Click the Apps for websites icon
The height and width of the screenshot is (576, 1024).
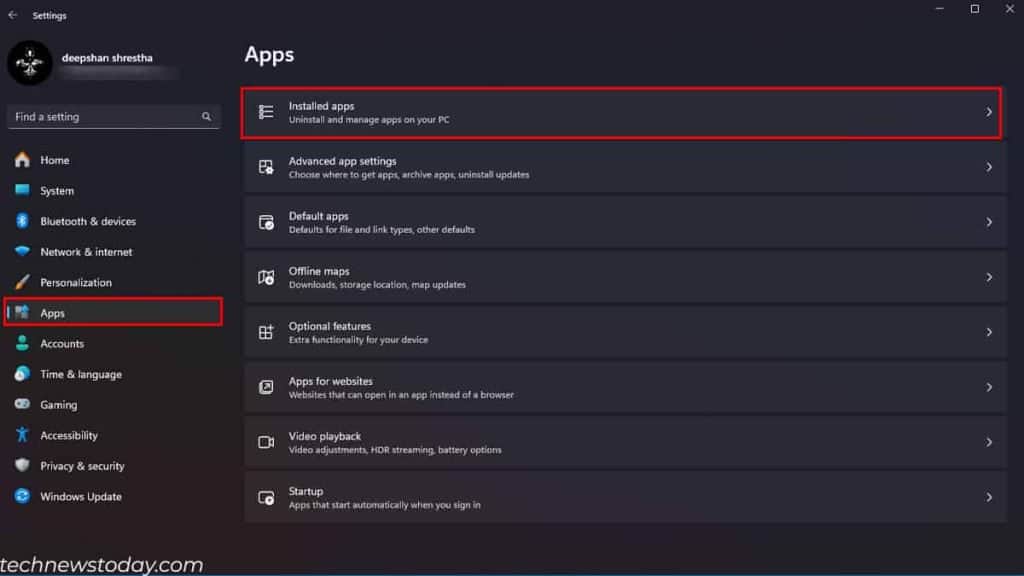pos(265,387)
